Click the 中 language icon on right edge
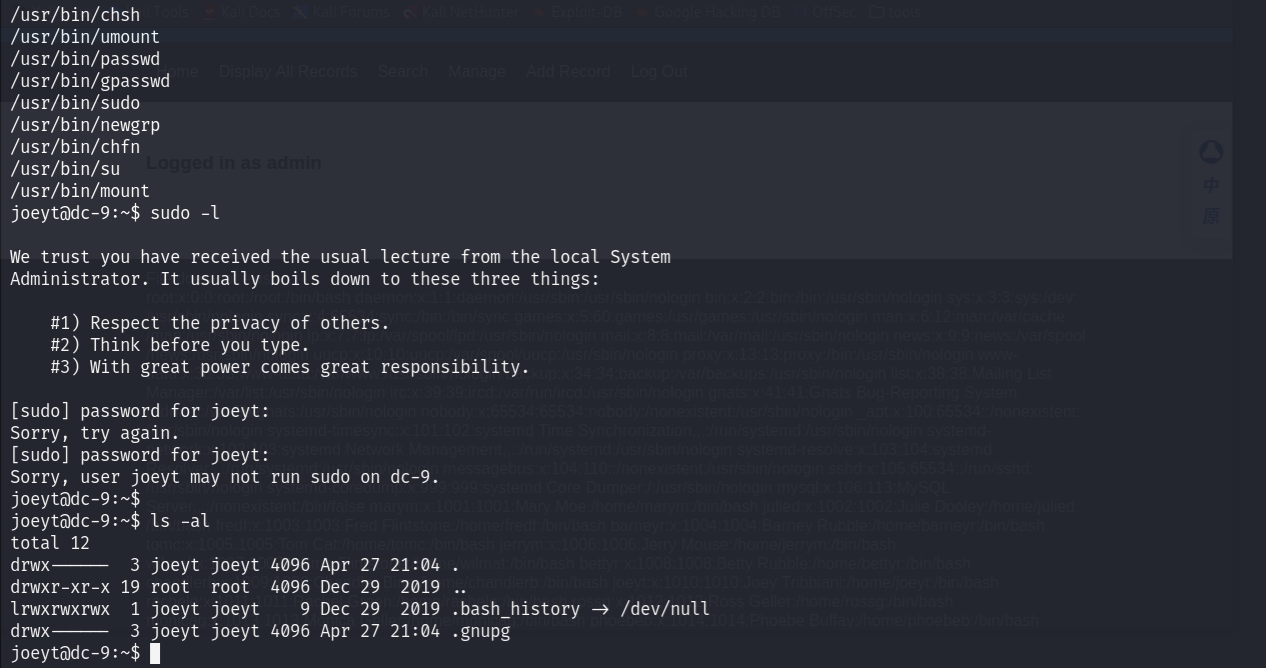Image resolution: width=1266 pixels, height=668 pixels. pyautogui.click(x=1211, y=186)
